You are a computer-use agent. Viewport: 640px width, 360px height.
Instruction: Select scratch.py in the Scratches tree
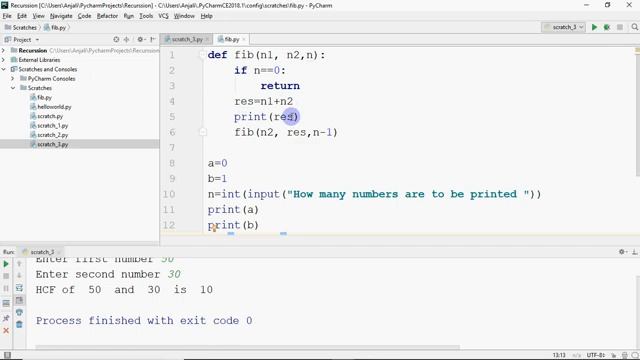tap(50, 116)
